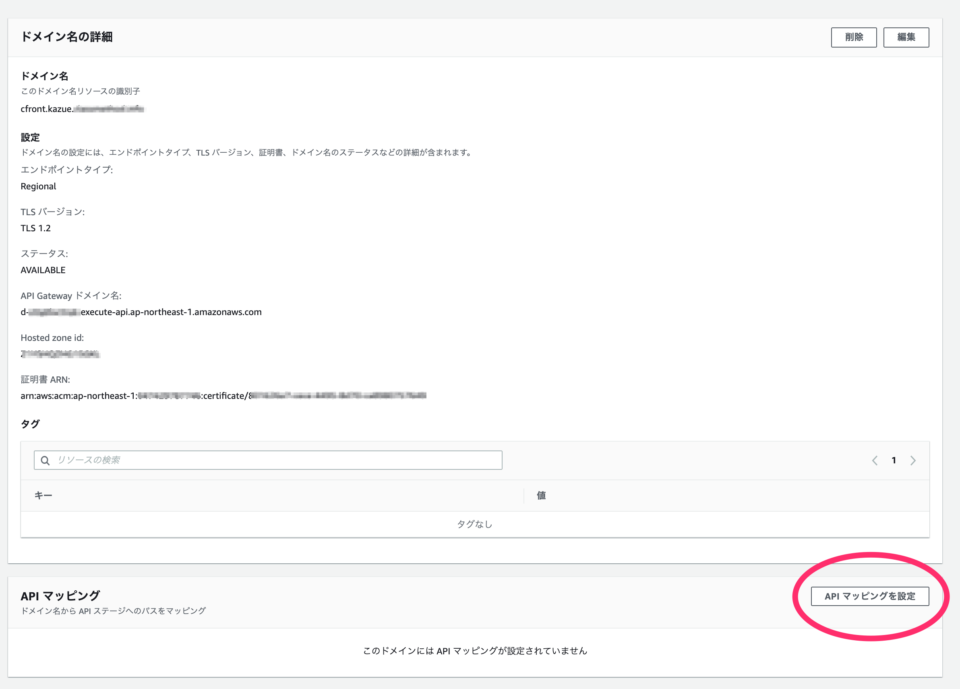
Task: Click the ドメイン名の詳細 panel heading
Action: click(67, 37)
